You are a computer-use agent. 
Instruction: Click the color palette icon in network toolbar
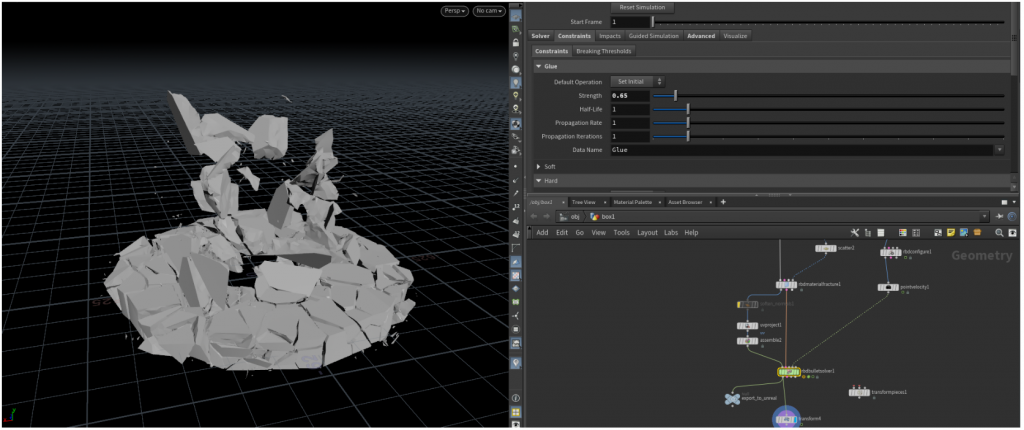903,233
